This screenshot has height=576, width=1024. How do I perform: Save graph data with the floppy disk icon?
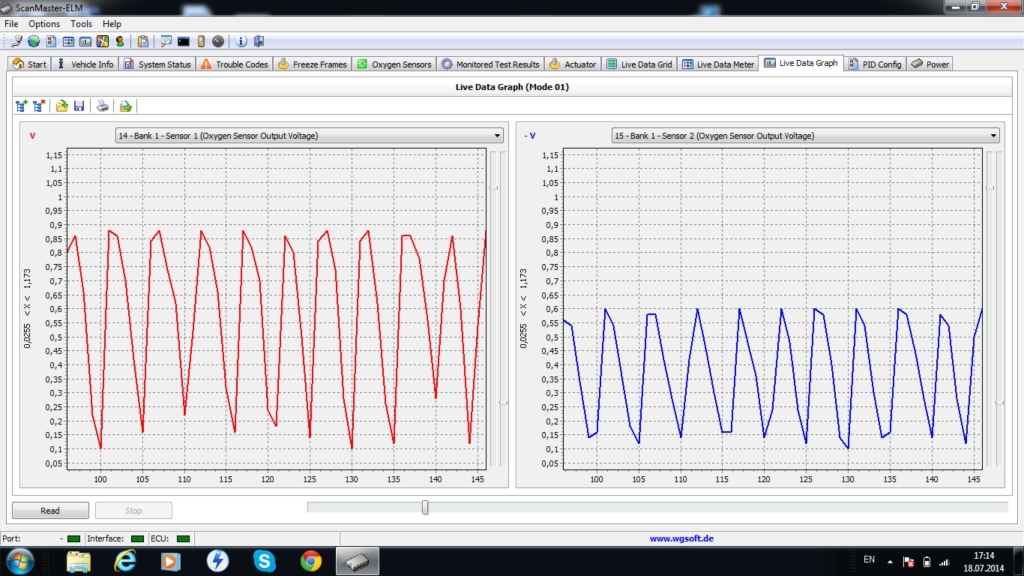click(x=79, y=105)
